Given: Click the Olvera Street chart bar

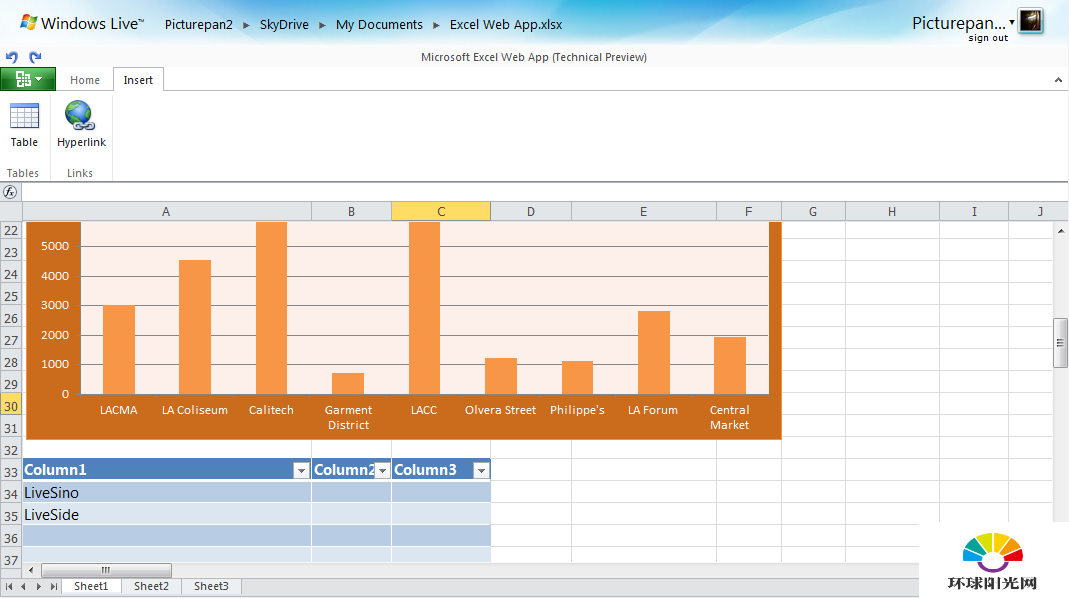Looking at the screenshot, I should (501, 376).
